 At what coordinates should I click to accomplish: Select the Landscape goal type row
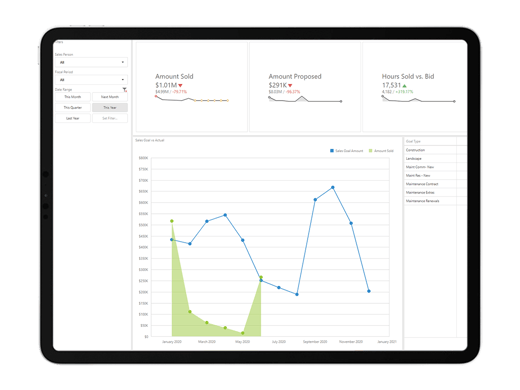click(435, 158)
